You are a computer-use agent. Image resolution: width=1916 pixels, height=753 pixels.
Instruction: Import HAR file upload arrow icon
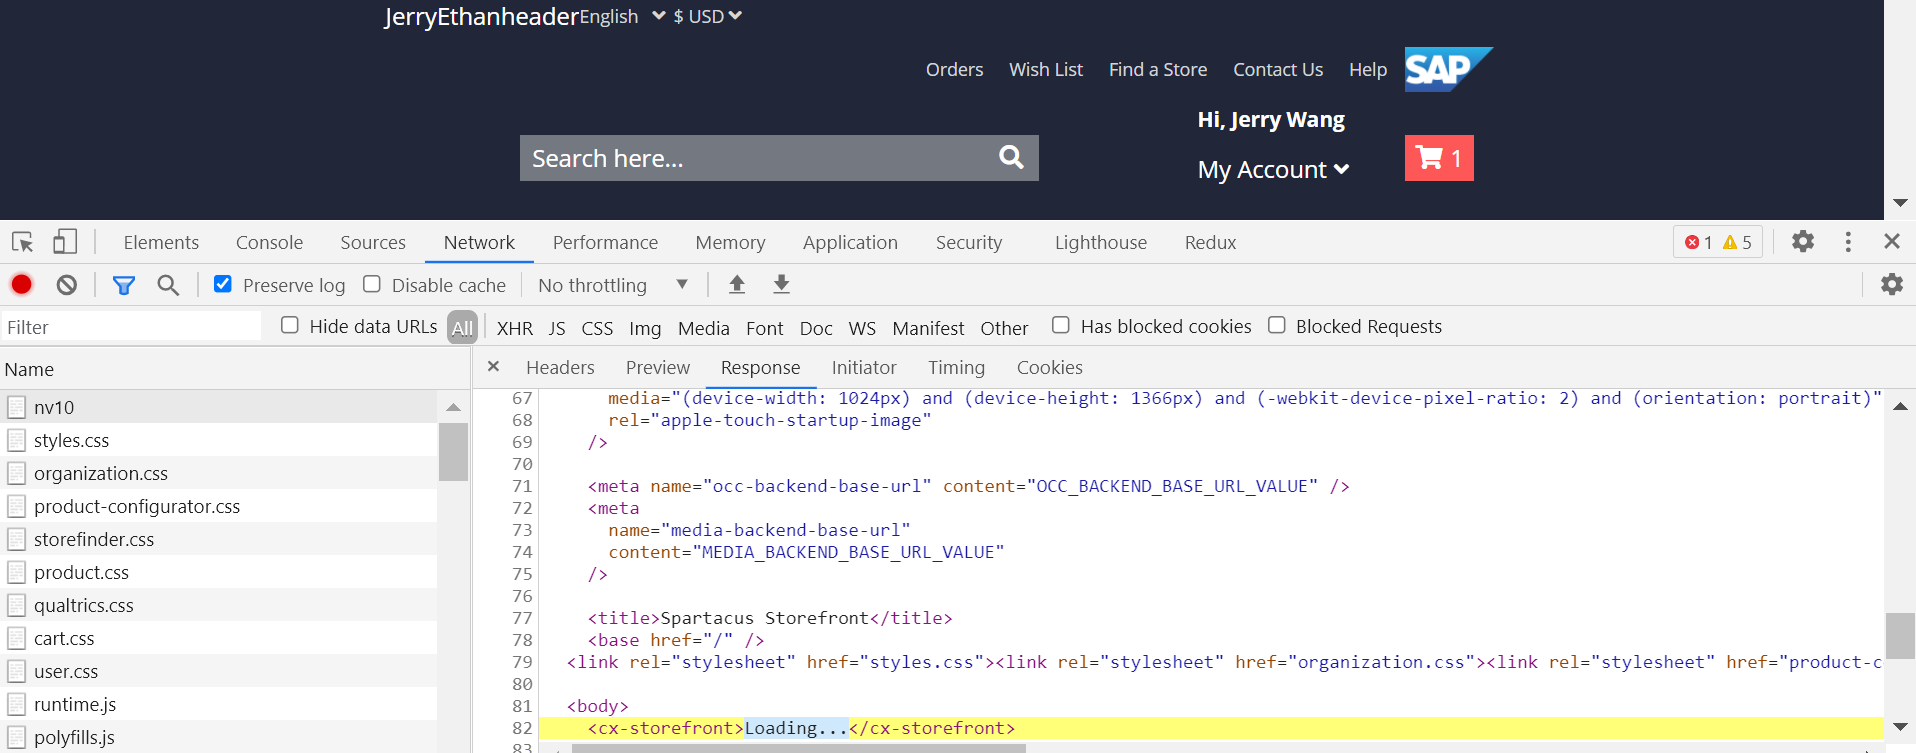(x=737, y=285)
